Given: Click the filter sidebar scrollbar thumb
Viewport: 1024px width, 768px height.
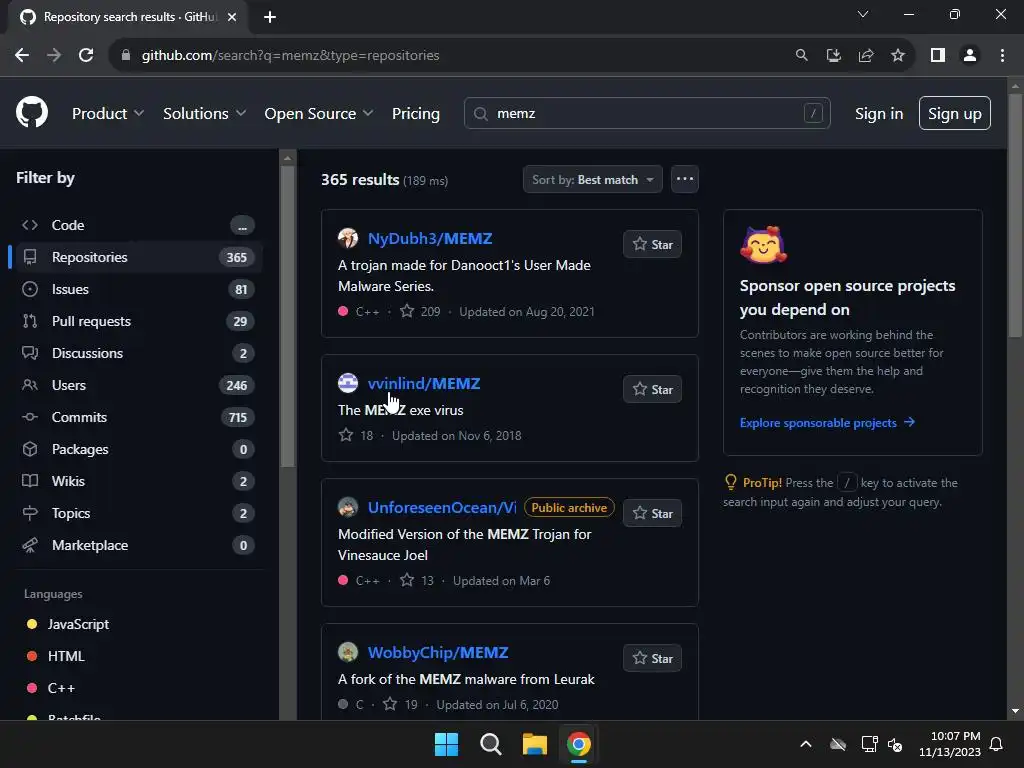Looking at the screenshot, I should [x=287, y=317].
